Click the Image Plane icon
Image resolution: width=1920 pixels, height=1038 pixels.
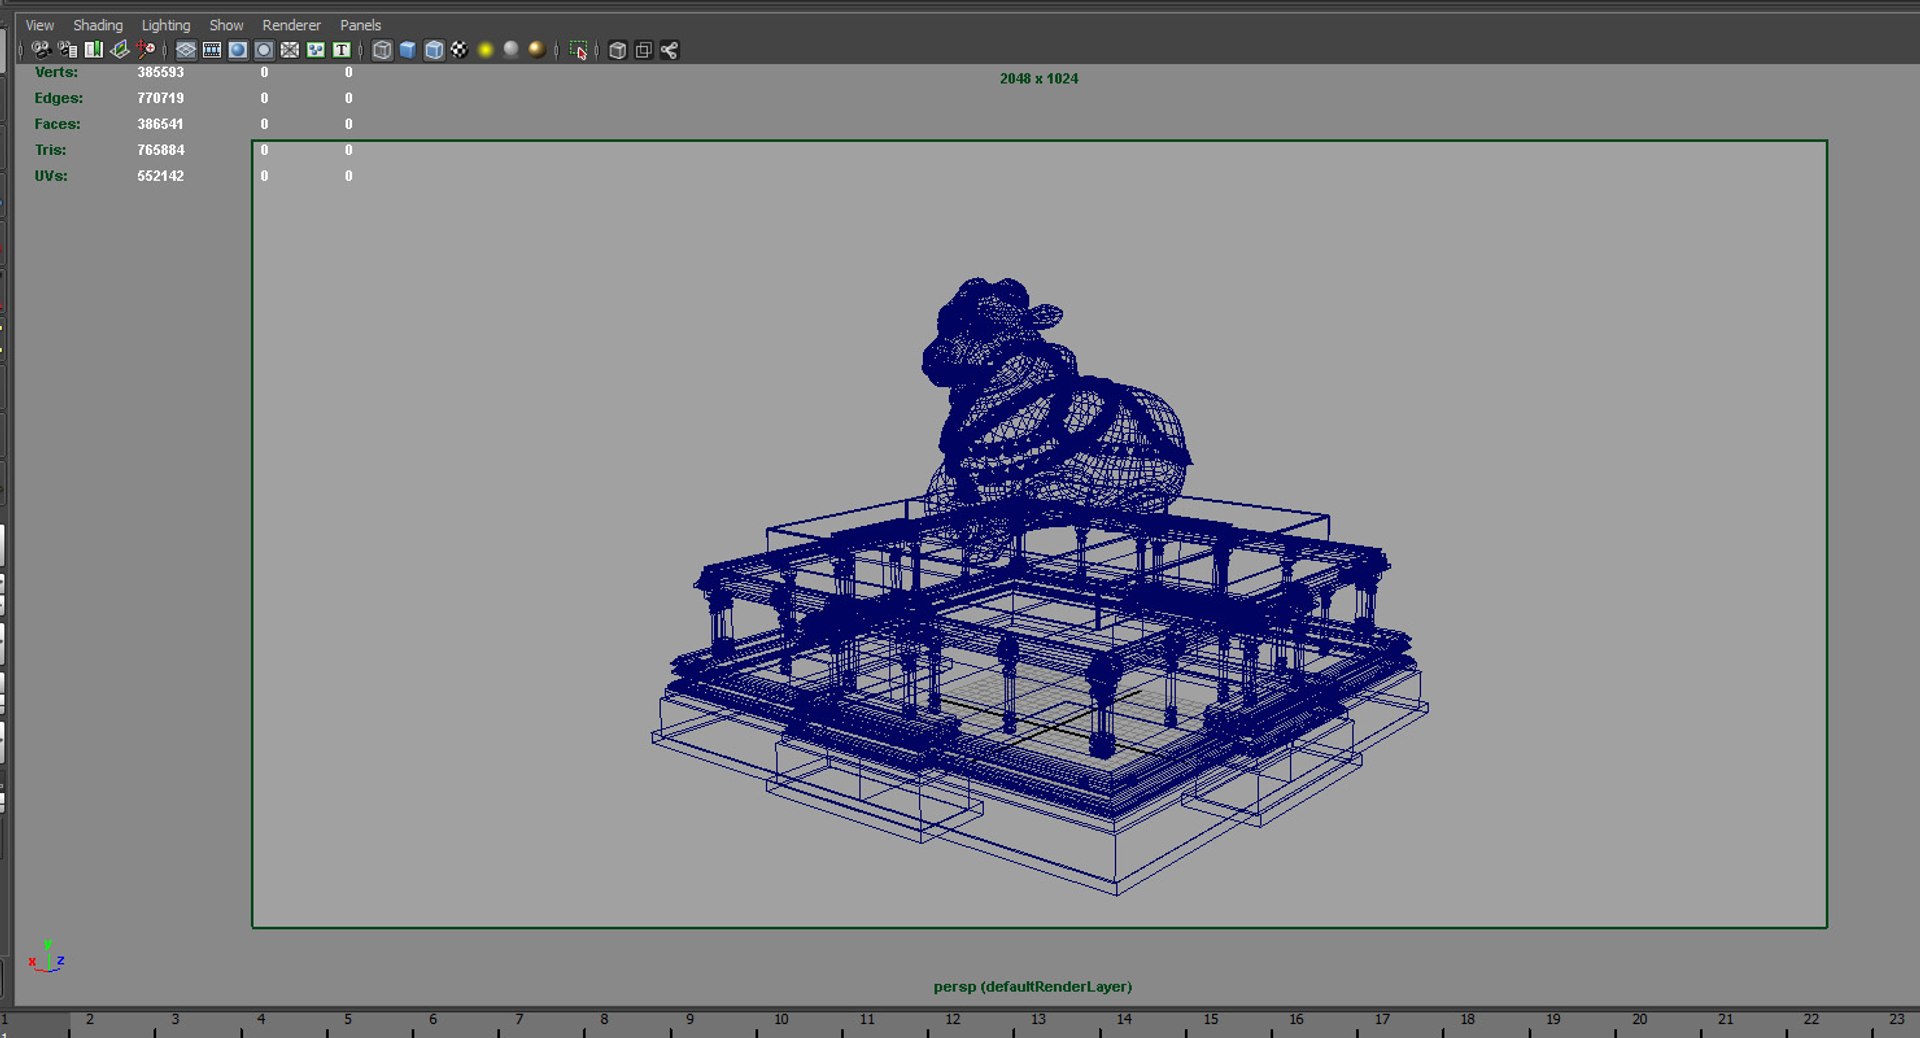click(x=119, y=50)
